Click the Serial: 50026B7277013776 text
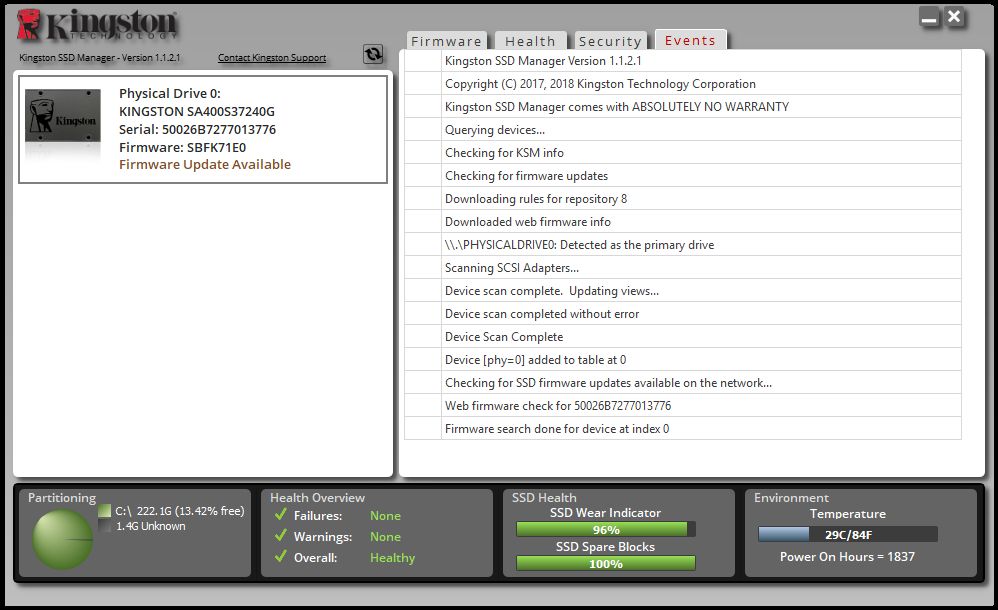The width and height of the screenshot is (998, 610). pos(197,129)
